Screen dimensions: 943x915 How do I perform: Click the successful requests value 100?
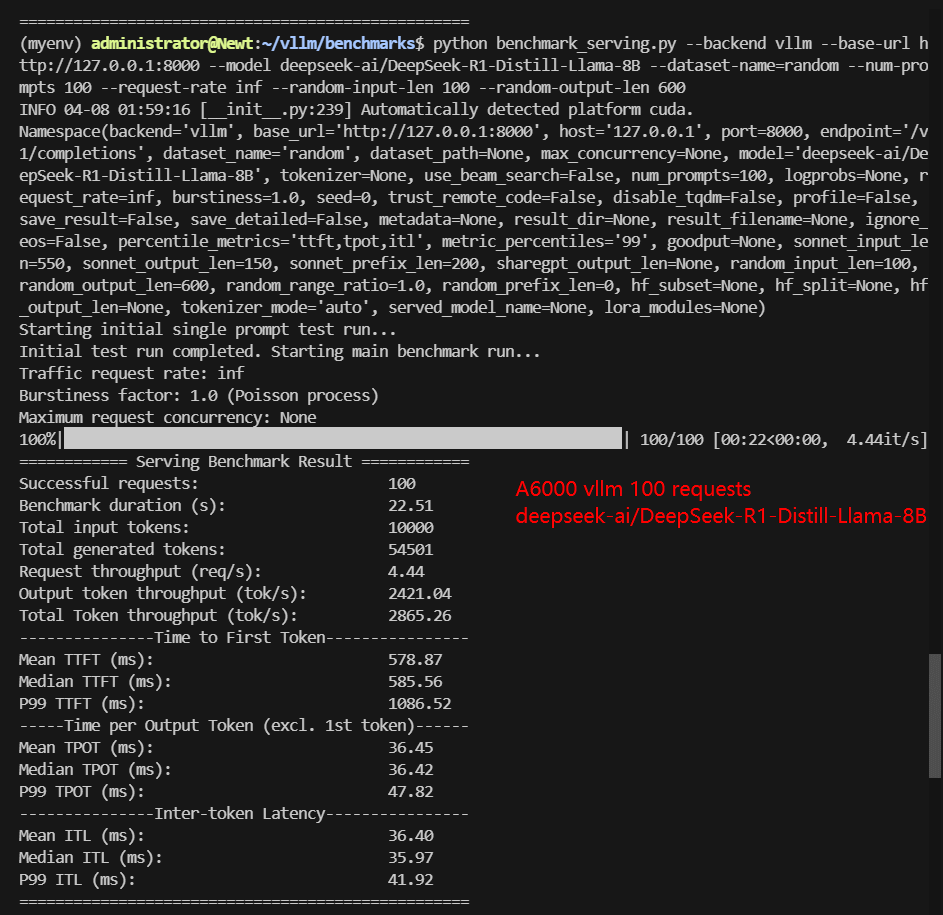(x=402, y=484)
